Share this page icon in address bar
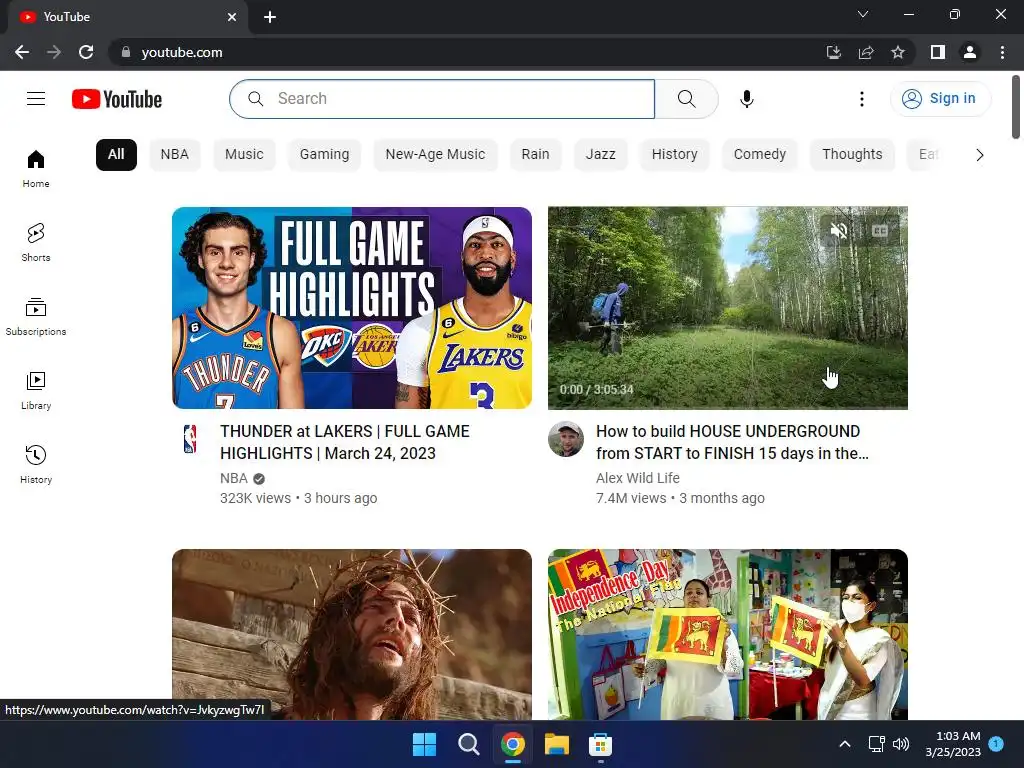1024x768 pixels. (866, 52)
